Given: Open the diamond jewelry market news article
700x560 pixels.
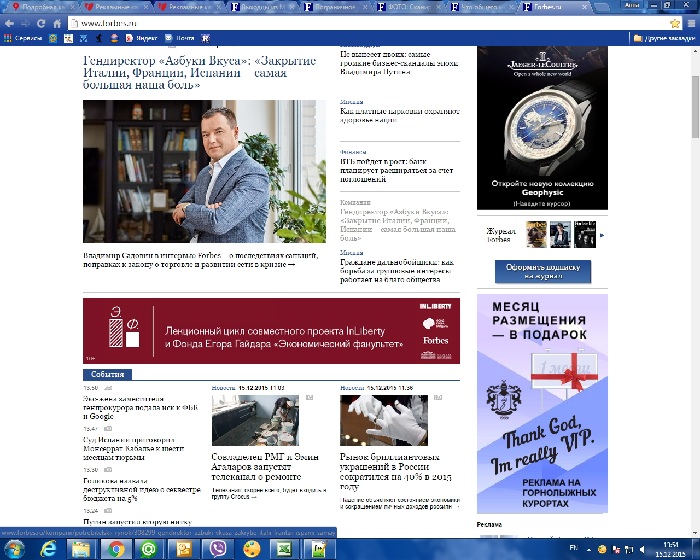Looking at the screenshot, I should click(x=397, y=472).
